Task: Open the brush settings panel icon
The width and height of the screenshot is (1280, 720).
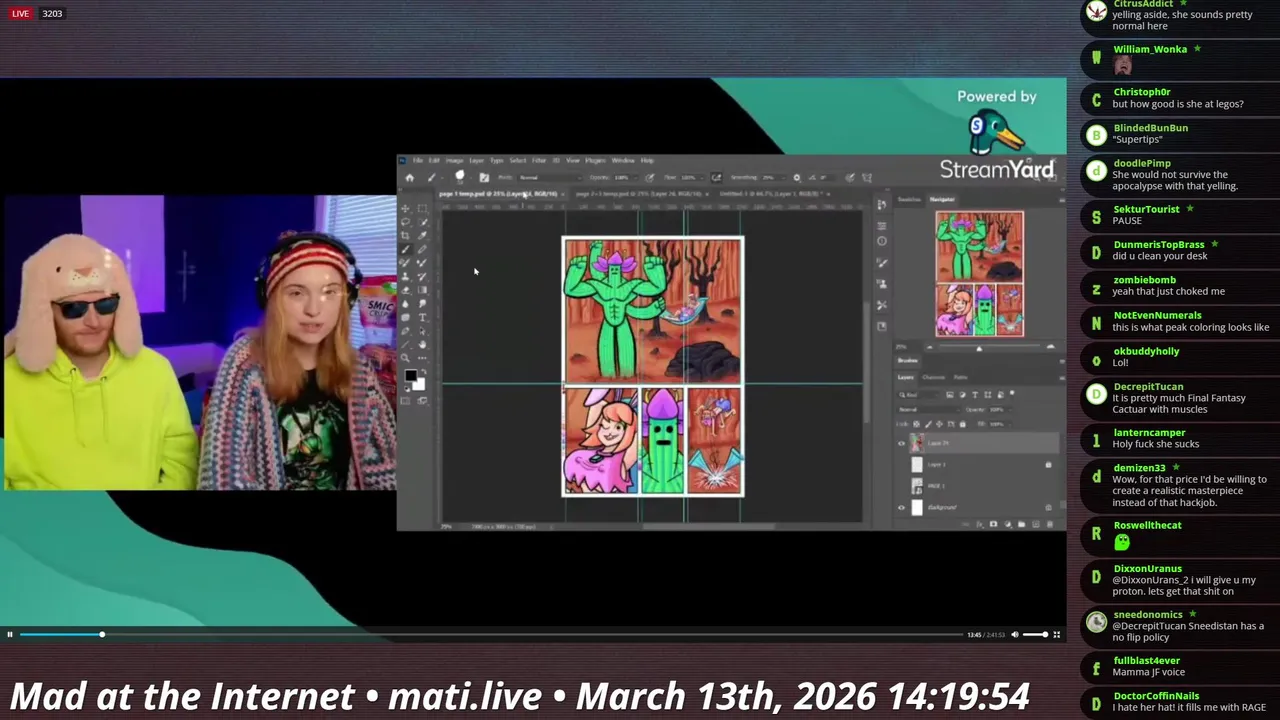Action: point(484,178)
